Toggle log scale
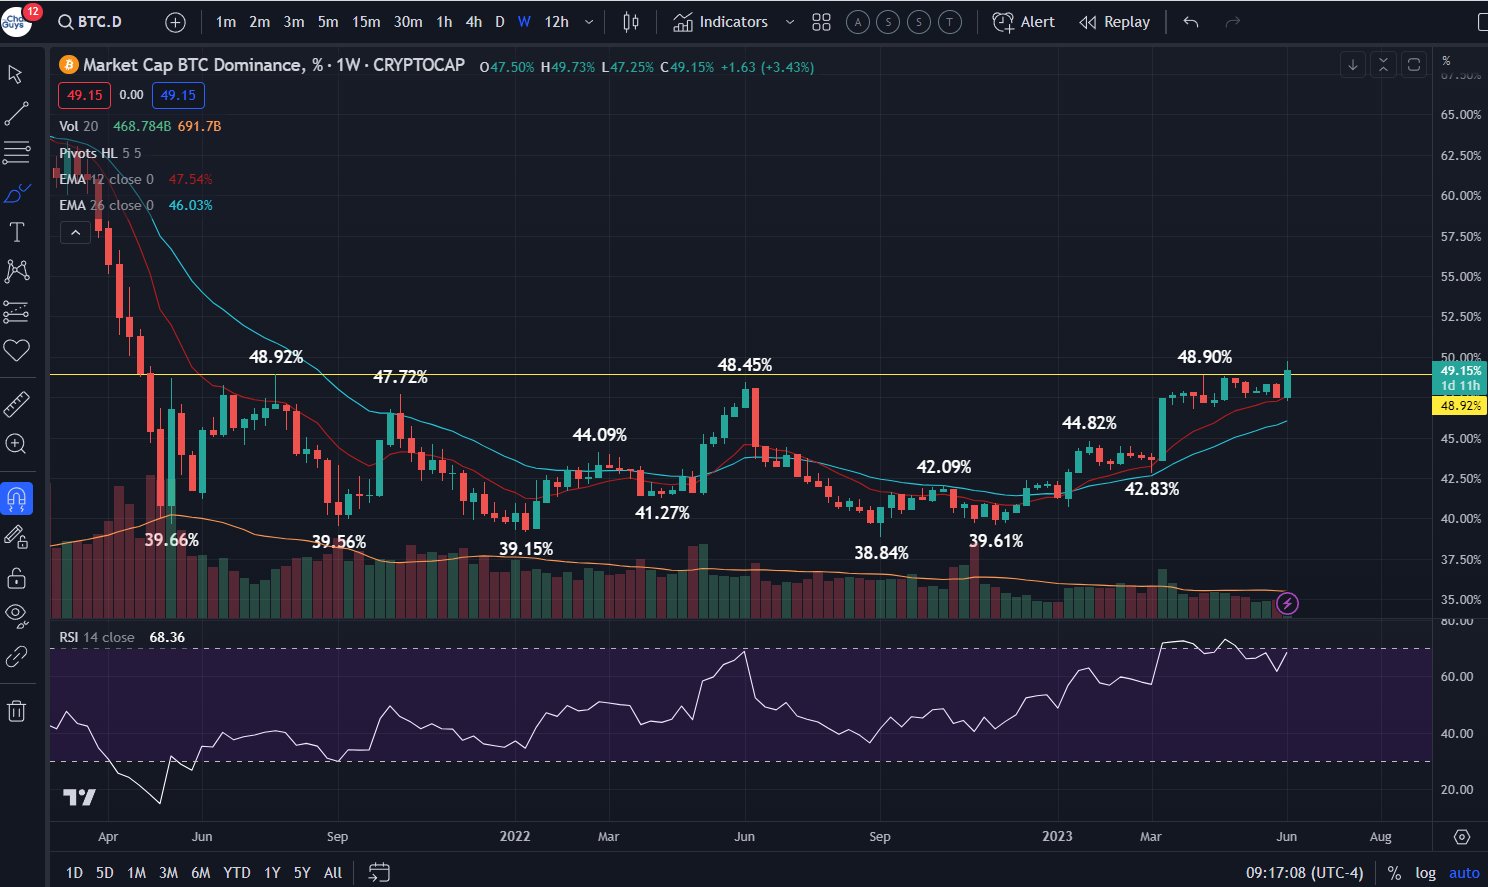This screenshot has height=887, width=1488. click(1425, 873)
